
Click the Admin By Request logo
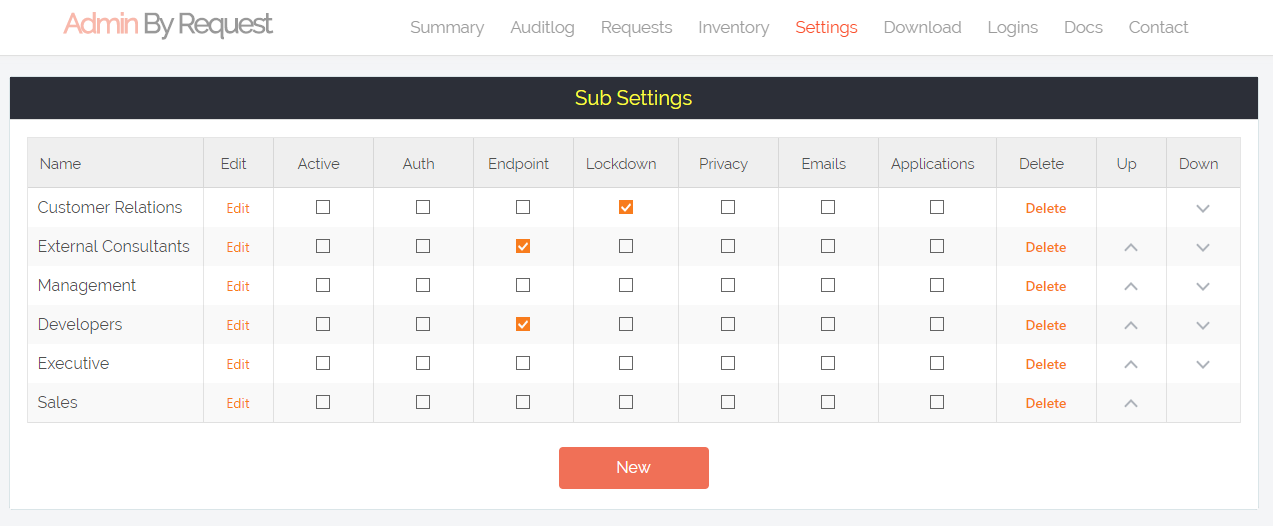click(x=168, y=25)
